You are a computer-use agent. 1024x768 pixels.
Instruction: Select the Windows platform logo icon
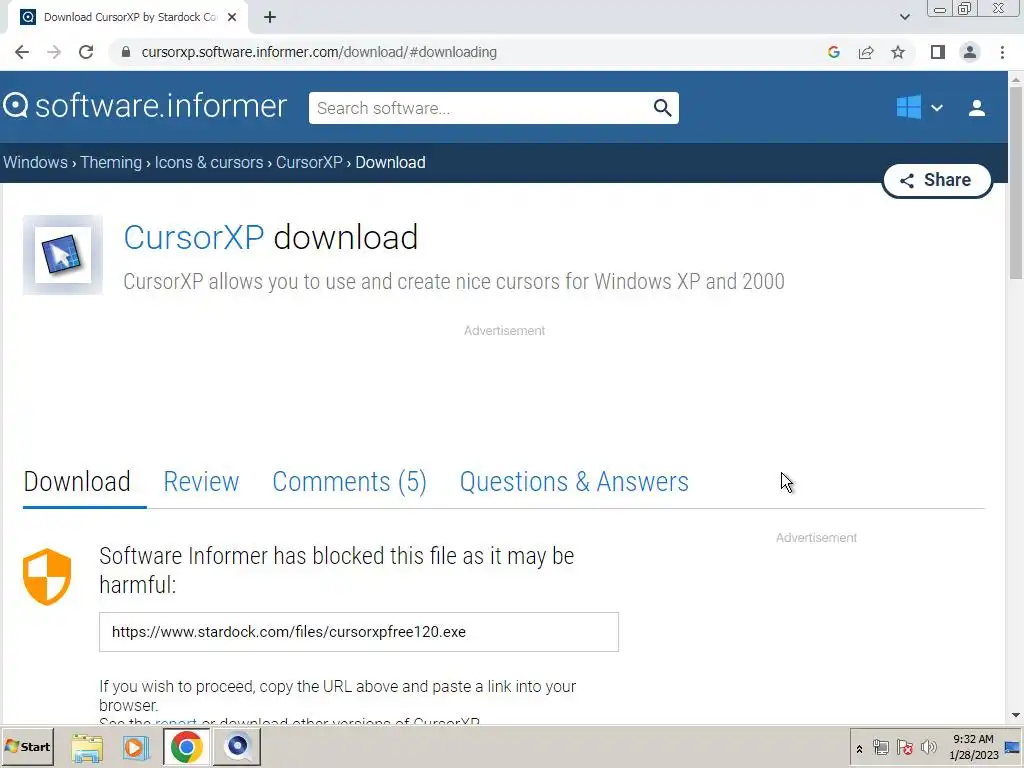(908, 107)
